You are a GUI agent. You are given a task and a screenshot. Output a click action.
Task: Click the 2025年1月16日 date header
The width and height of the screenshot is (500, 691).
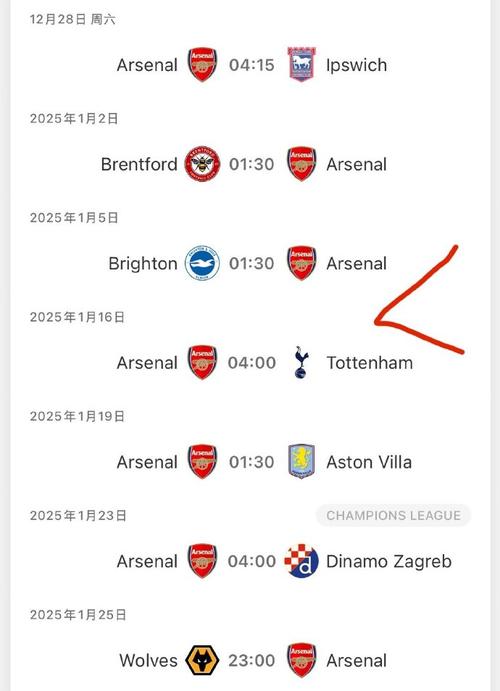(x=77, y=317)
